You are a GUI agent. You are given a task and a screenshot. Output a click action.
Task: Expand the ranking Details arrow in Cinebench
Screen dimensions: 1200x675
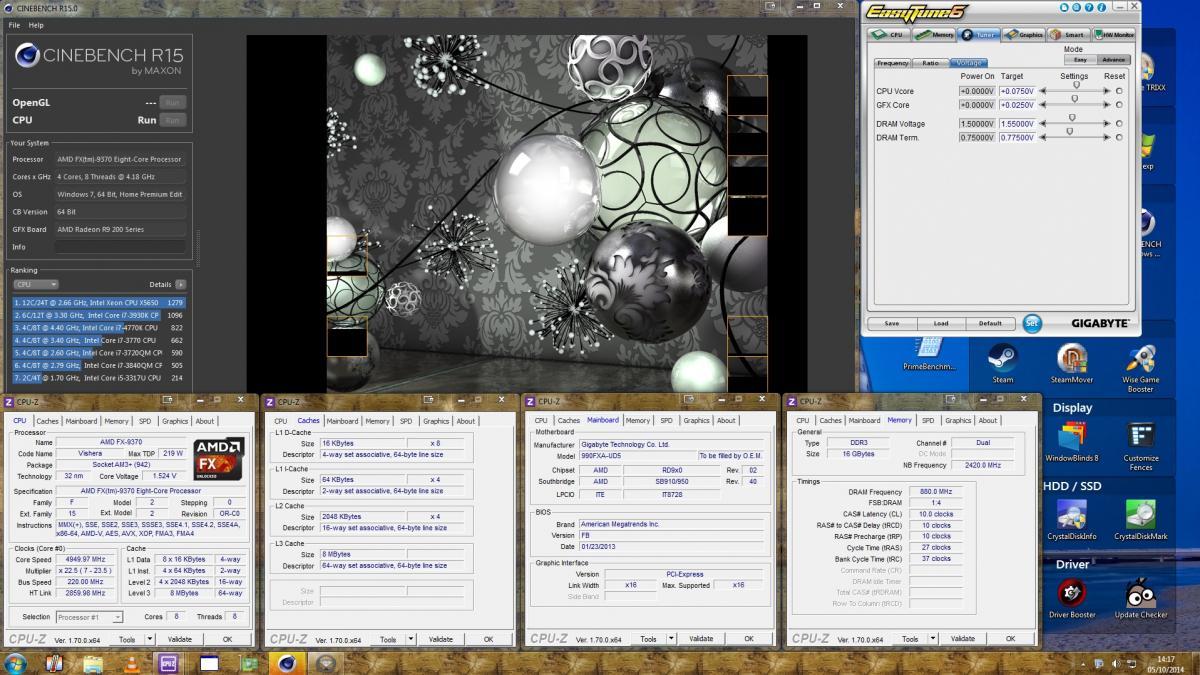[180, 285]
